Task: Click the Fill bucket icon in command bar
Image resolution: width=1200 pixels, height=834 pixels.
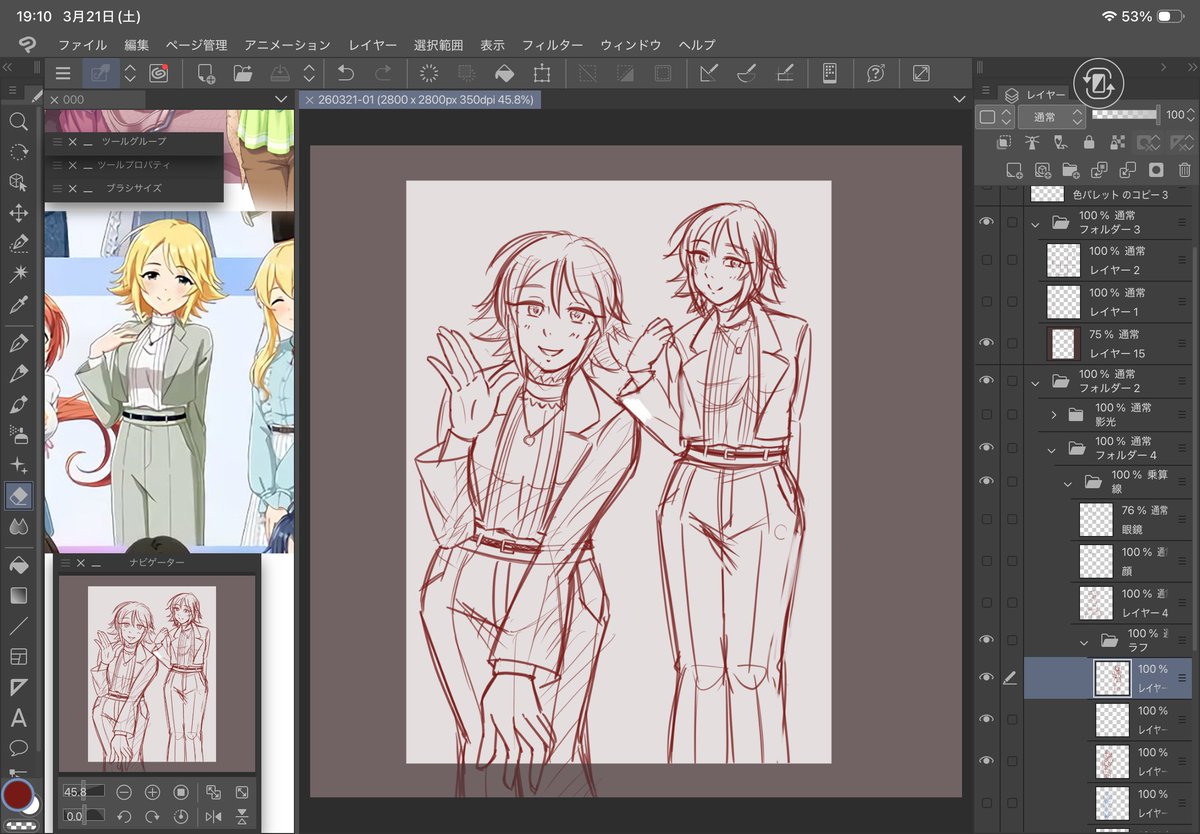Action: coord(505,73)
